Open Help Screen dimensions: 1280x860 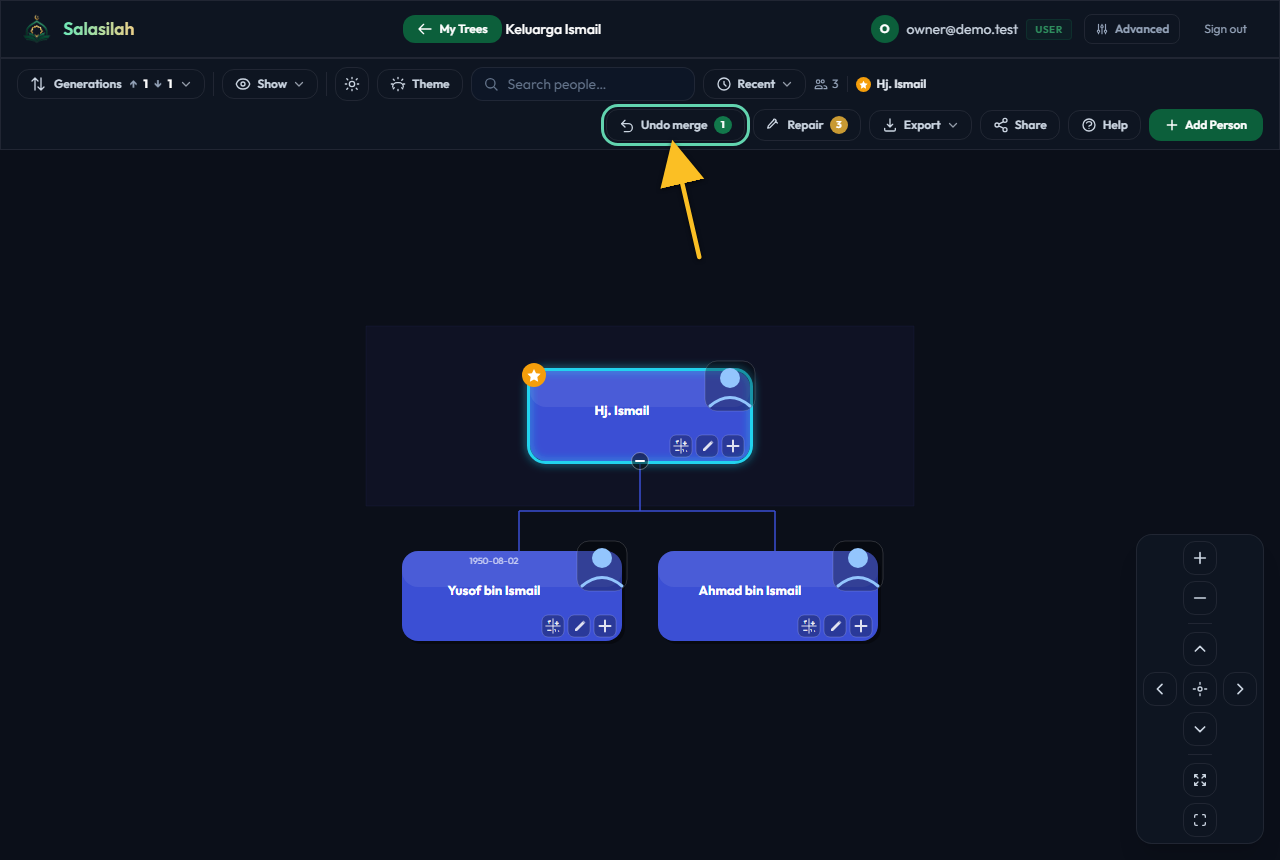(1105, 125)
